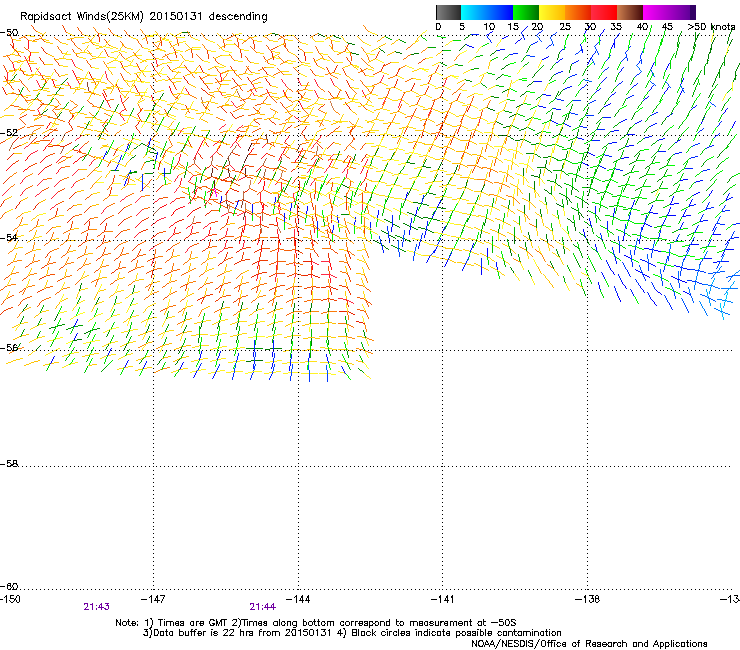
Task: Click the longitude label -138
Action: [x=588, y=599]
